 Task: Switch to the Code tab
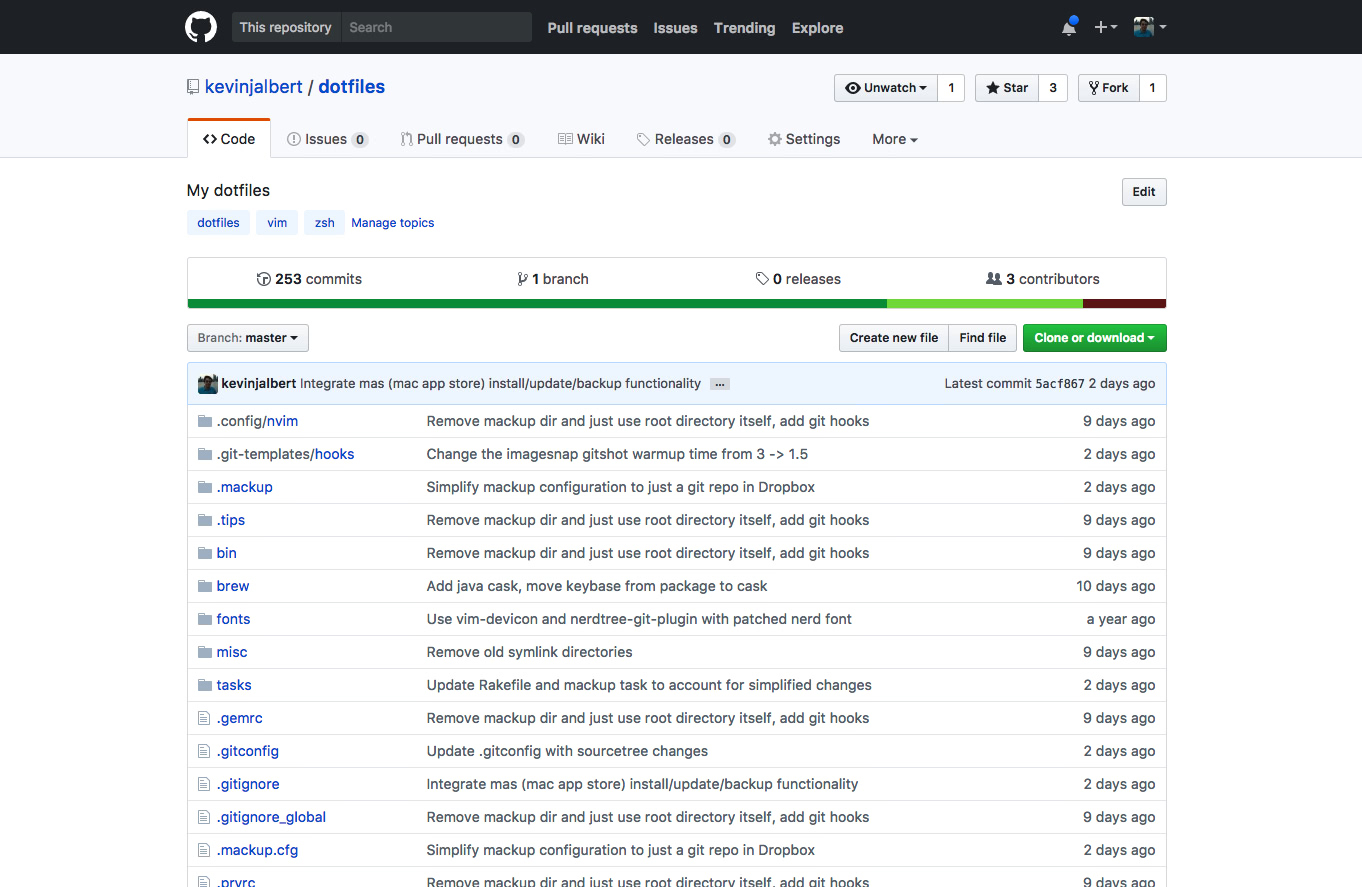(229, 139)
